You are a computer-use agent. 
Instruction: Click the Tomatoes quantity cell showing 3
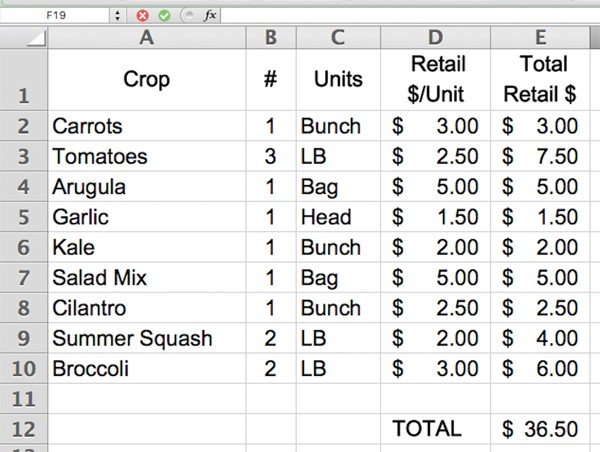pos(270,157)
